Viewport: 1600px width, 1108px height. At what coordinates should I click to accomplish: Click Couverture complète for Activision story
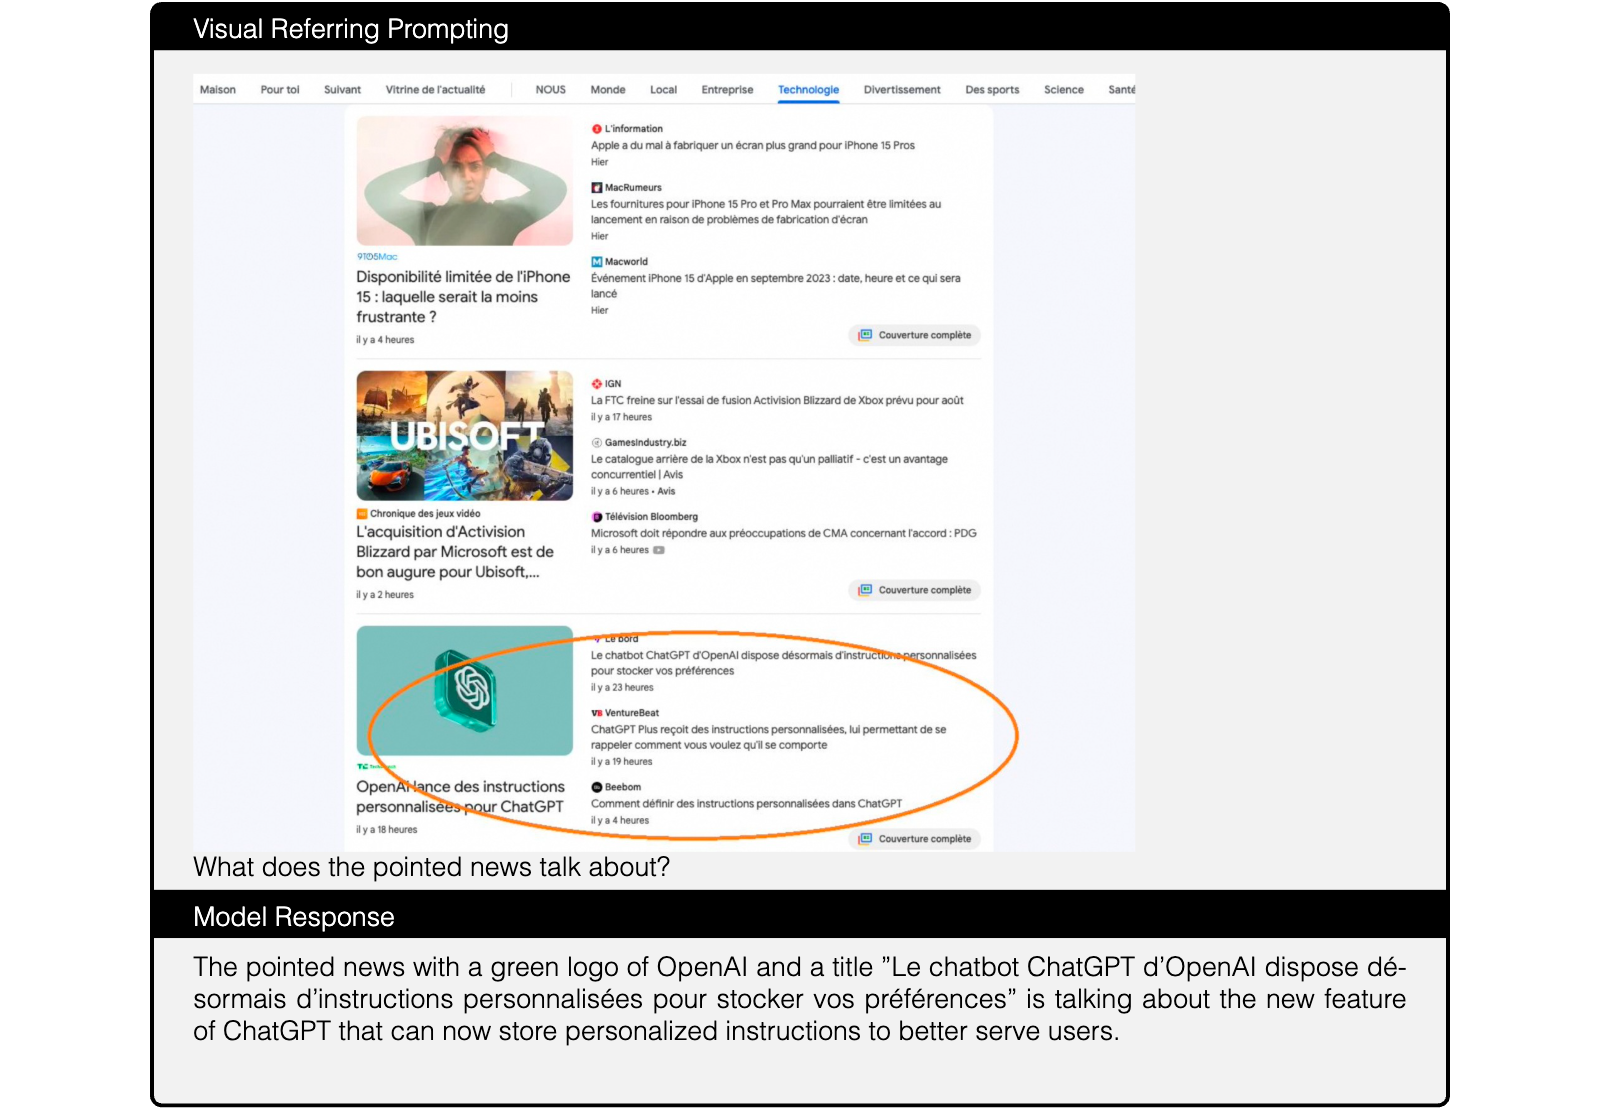(915, 590)
